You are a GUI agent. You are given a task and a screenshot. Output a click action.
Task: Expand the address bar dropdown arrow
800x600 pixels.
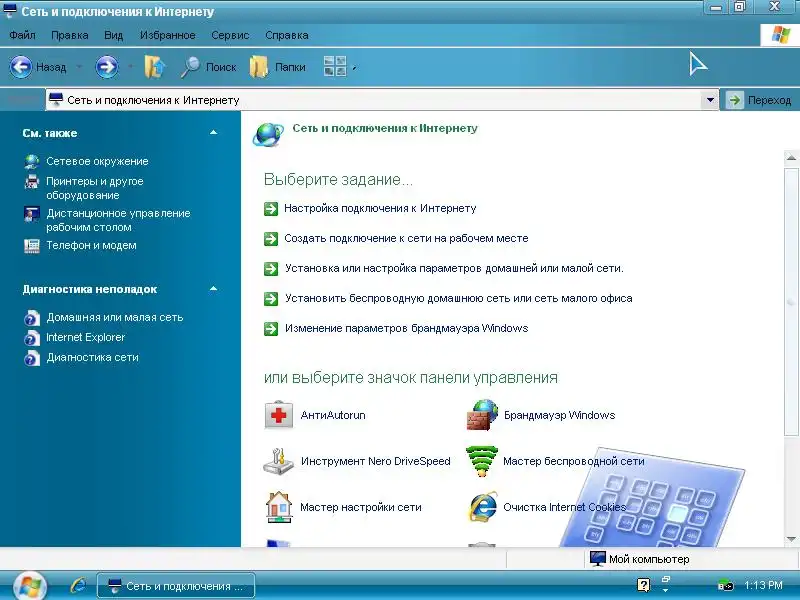pos(710,100)
